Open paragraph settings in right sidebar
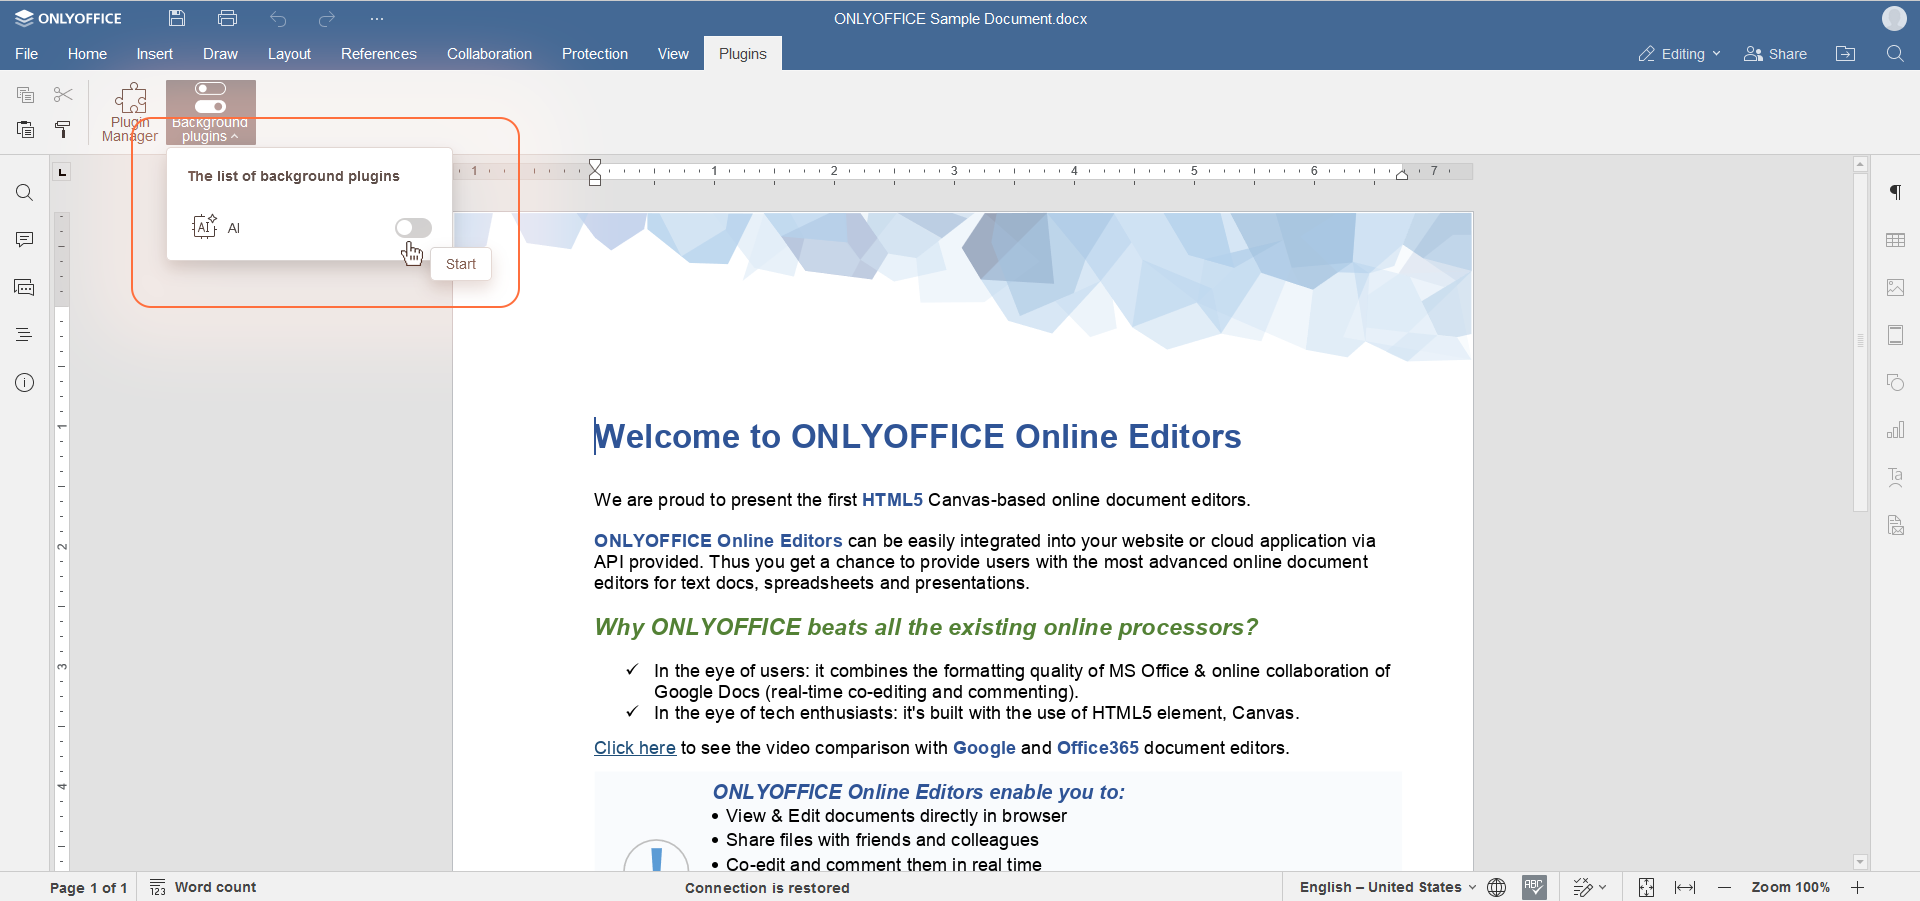The image size is (1920, 901). [x=1895, y=192]
